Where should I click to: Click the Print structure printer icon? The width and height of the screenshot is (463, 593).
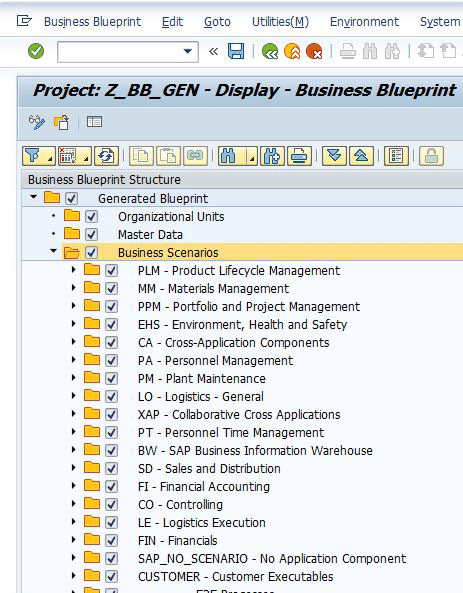pyautogui.click(x=299, y=156)
